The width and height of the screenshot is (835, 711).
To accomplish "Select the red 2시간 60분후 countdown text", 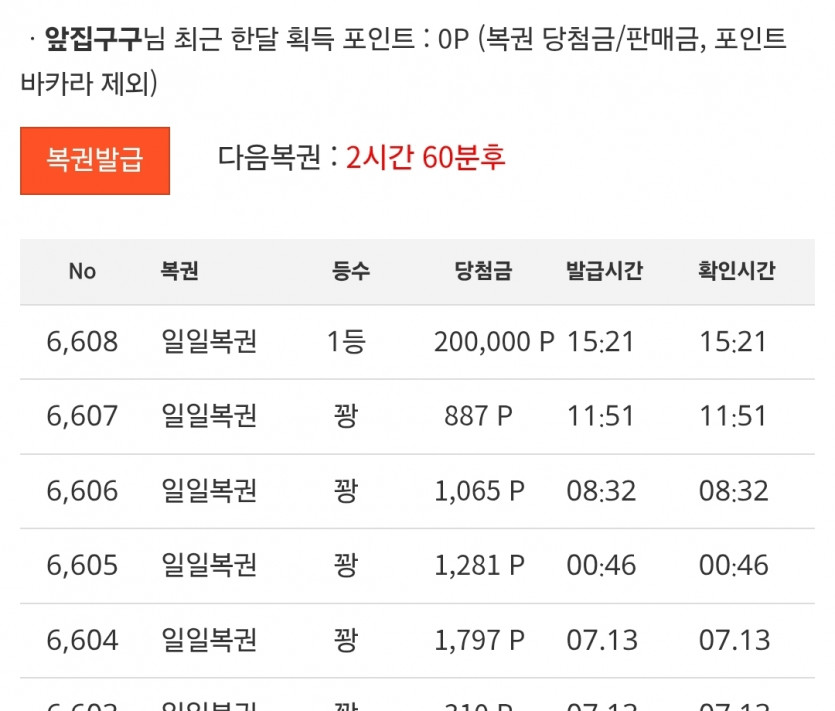I will click(x=425, y=158).
